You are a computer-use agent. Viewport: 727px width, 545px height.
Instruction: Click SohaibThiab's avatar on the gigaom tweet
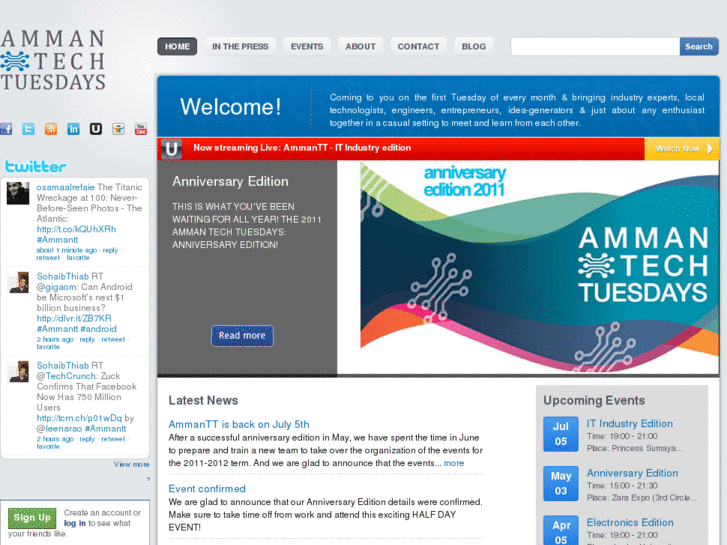(x=19, y=282)
